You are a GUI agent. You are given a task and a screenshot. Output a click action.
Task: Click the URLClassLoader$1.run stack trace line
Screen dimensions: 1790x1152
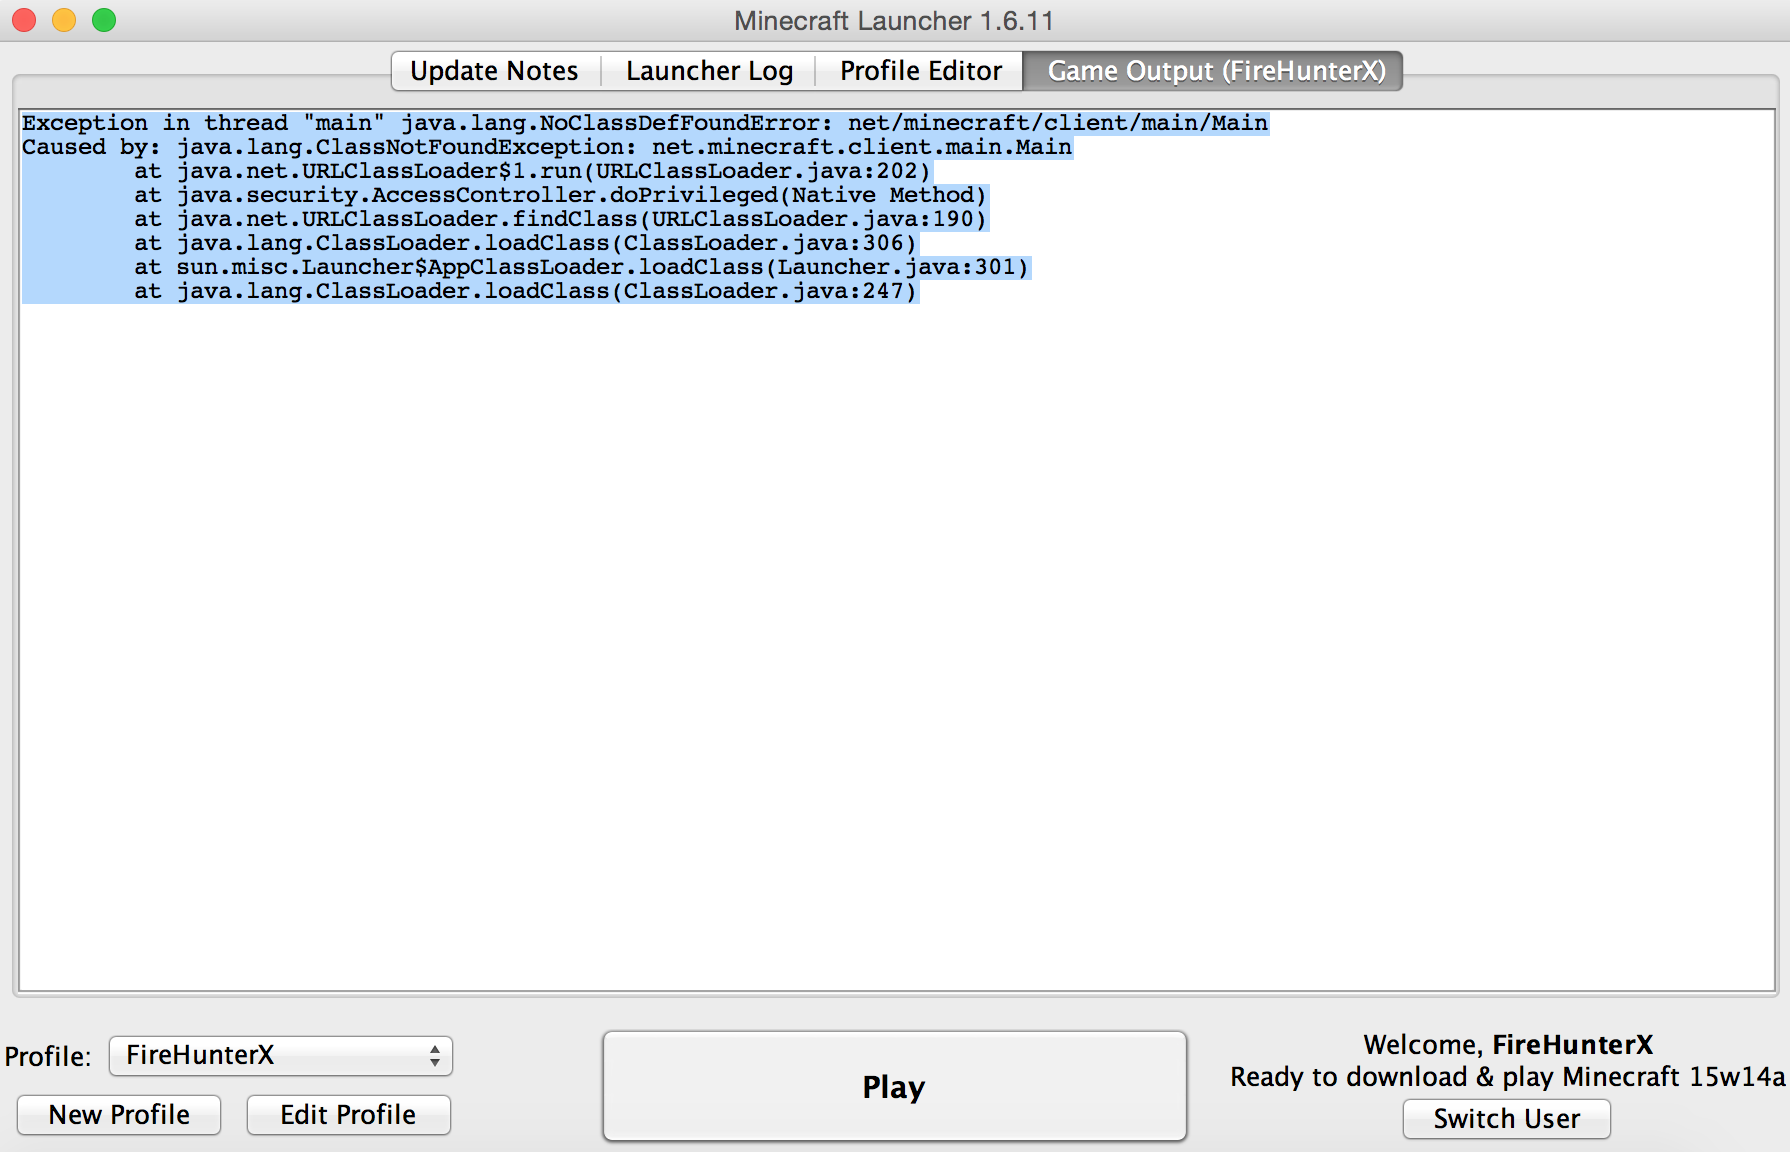pyautogui.click(x=532, y=171)
